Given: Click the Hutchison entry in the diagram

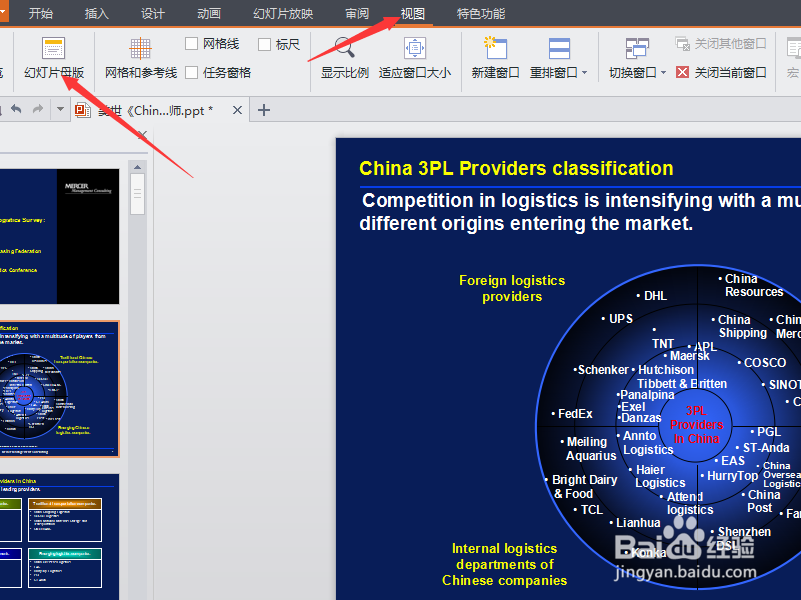Looking at the screenshot, I should (x=663, y=370).
